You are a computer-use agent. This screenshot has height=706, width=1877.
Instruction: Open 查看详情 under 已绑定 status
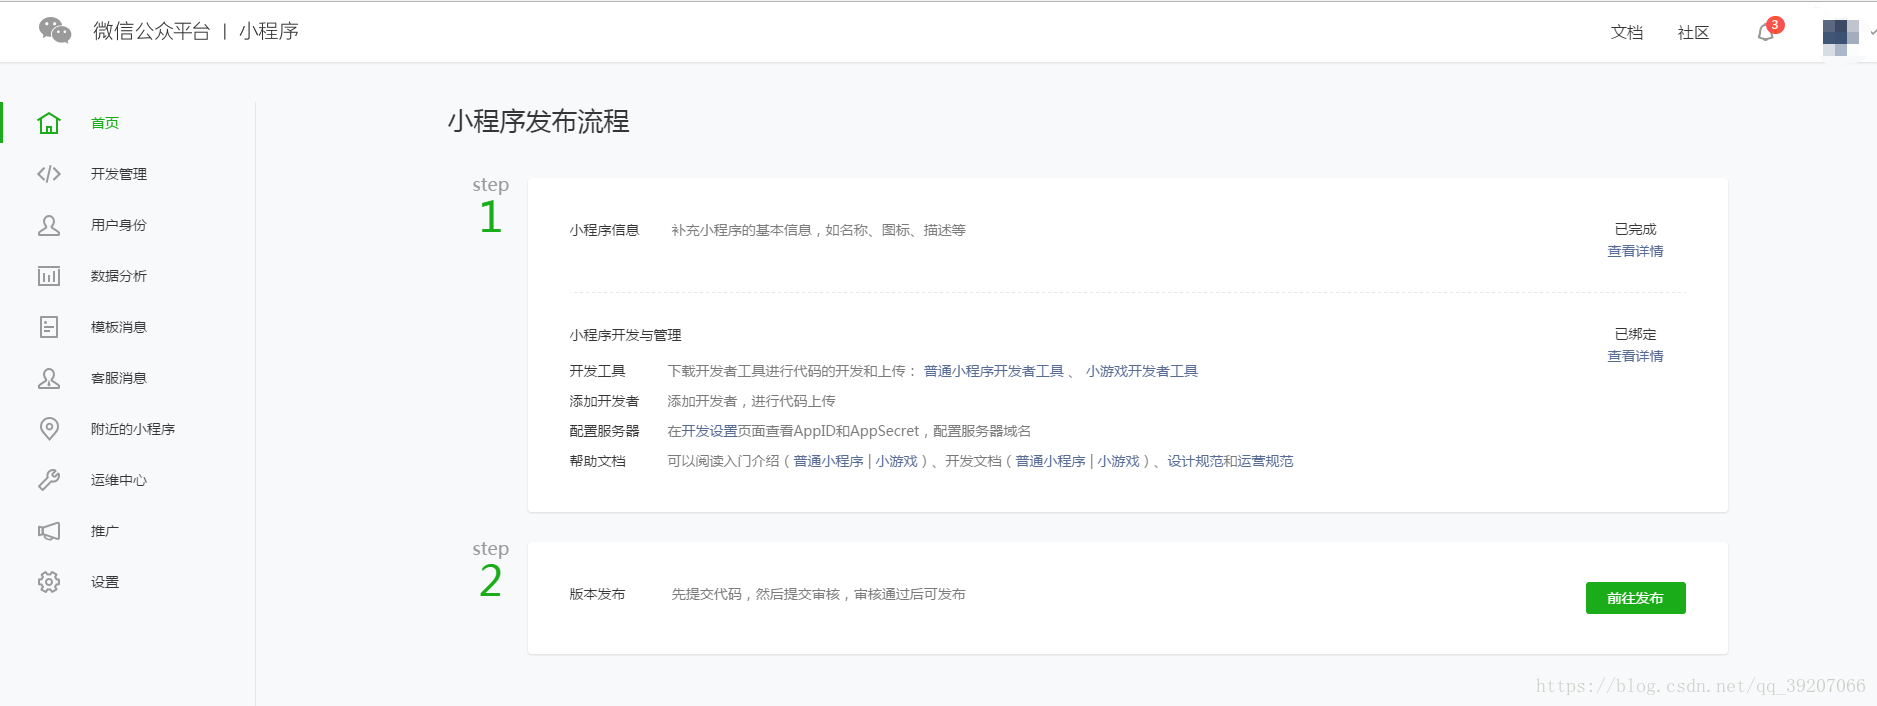pos(1635,356)
